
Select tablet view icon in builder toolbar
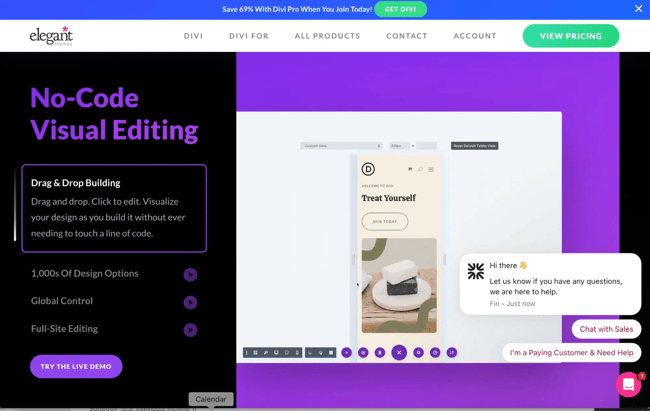(x=287, y=353)
